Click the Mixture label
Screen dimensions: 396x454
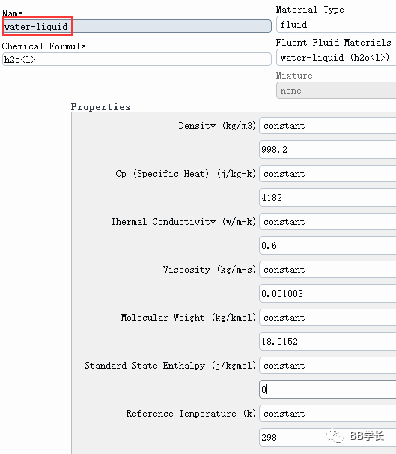click(x=294, y=76)
